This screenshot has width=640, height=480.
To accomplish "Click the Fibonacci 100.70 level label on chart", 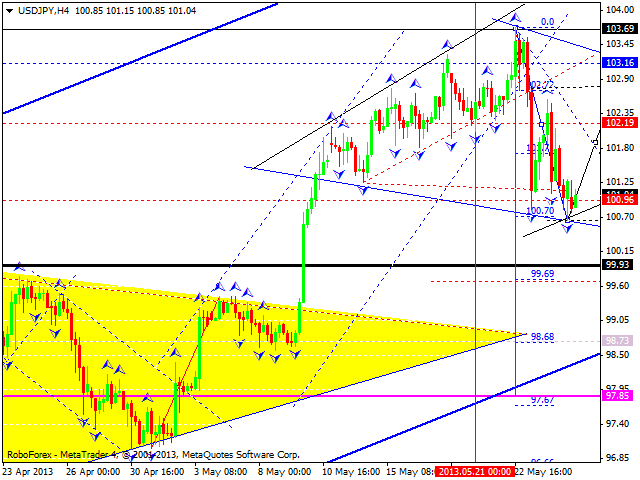I will point(540,211).
